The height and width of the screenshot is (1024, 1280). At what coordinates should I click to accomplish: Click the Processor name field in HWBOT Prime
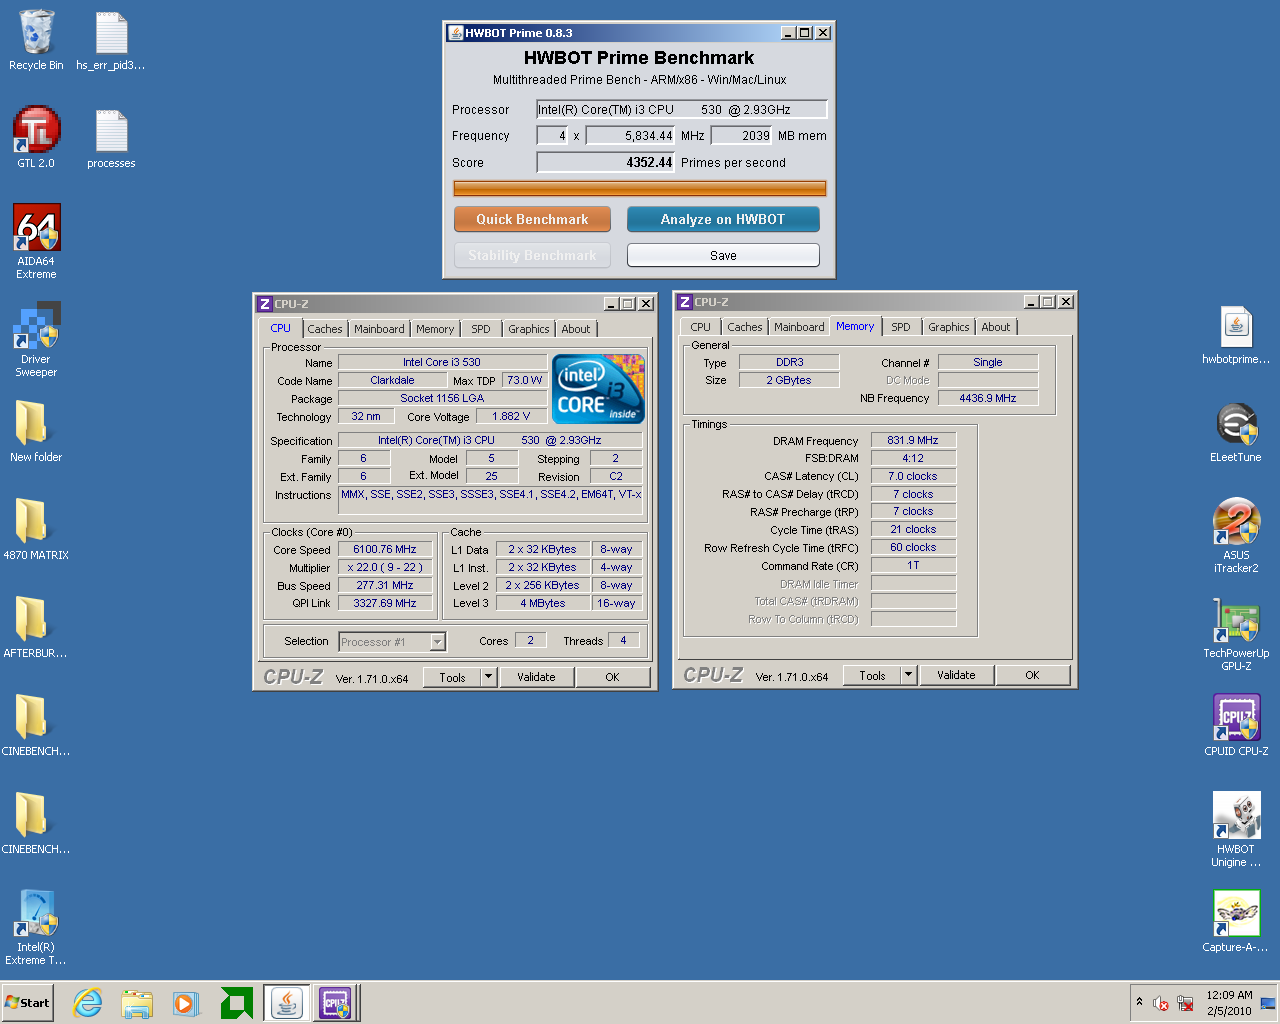coord(682,109)
